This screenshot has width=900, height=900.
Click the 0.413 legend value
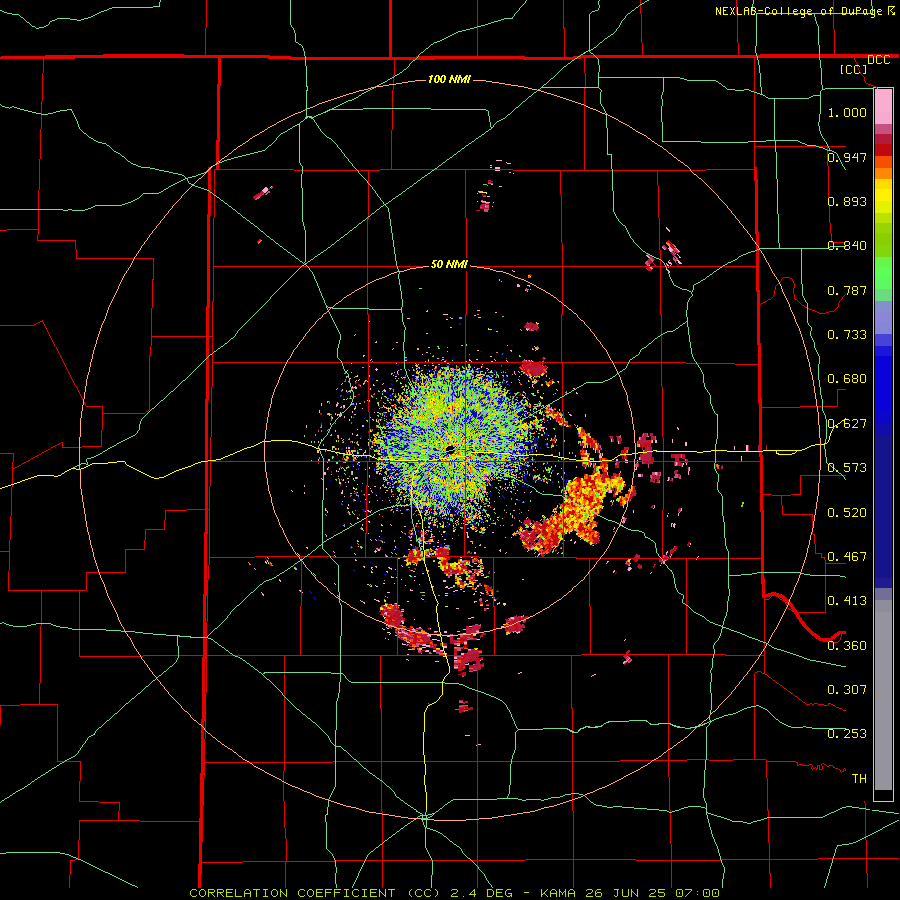click(x=847, y=601)
